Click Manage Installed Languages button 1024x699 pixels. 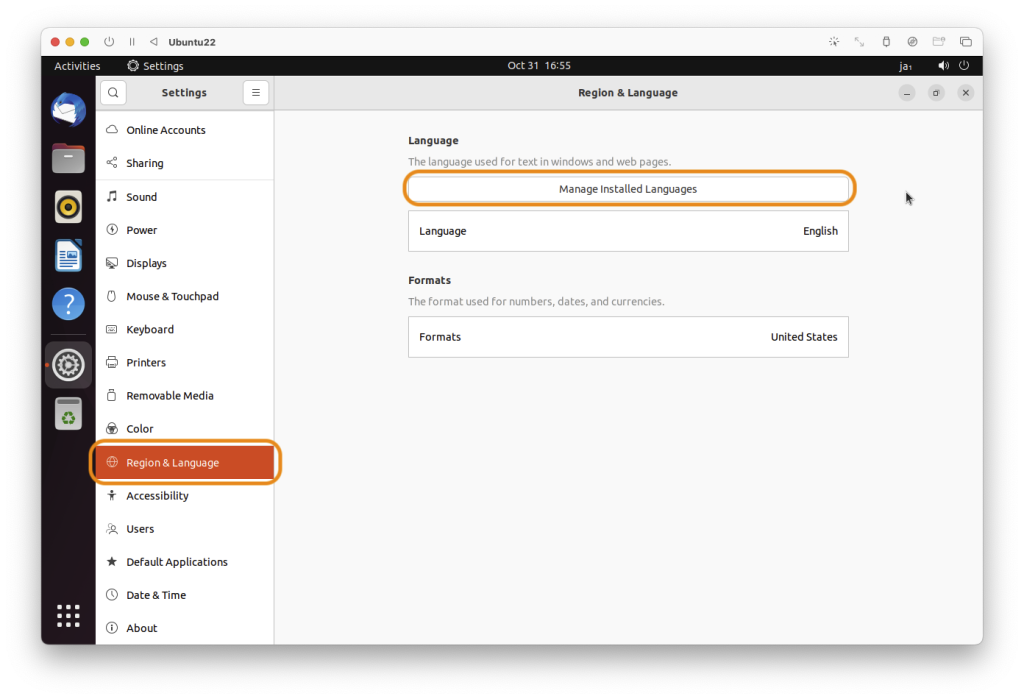coord(628,189)
